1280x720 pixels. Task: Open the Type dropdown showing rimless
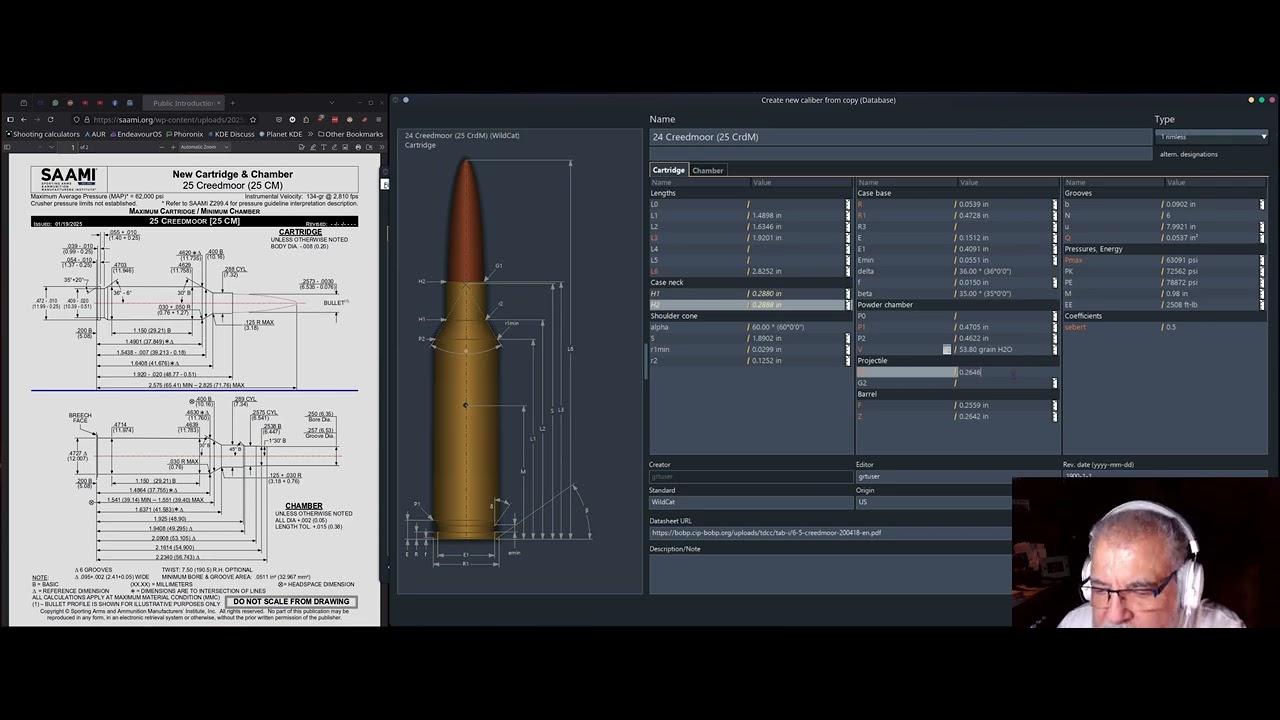1212,137
